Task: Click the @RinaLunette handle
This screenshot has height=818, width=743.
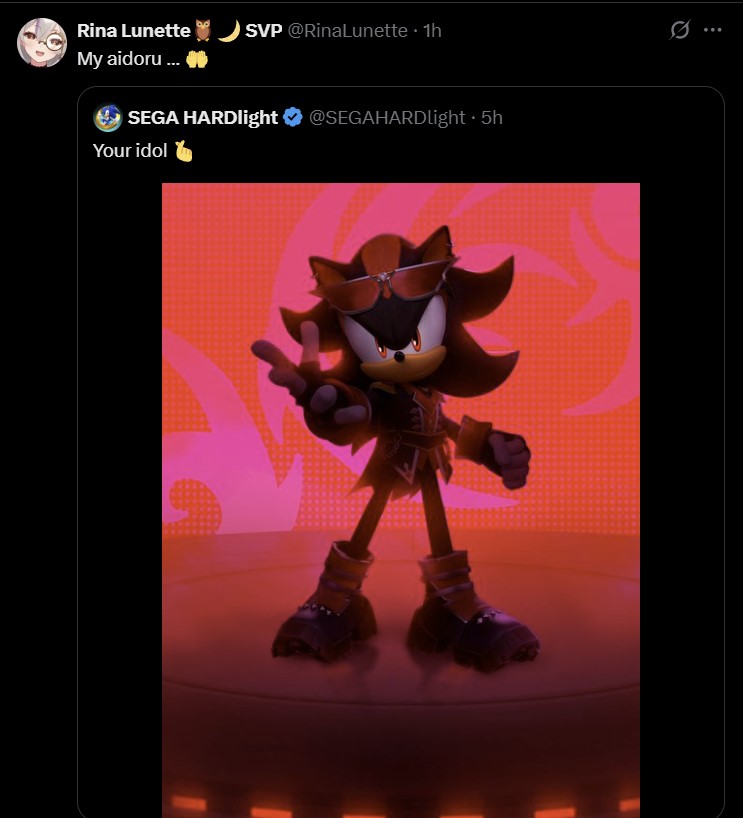Action: (347, 31)
